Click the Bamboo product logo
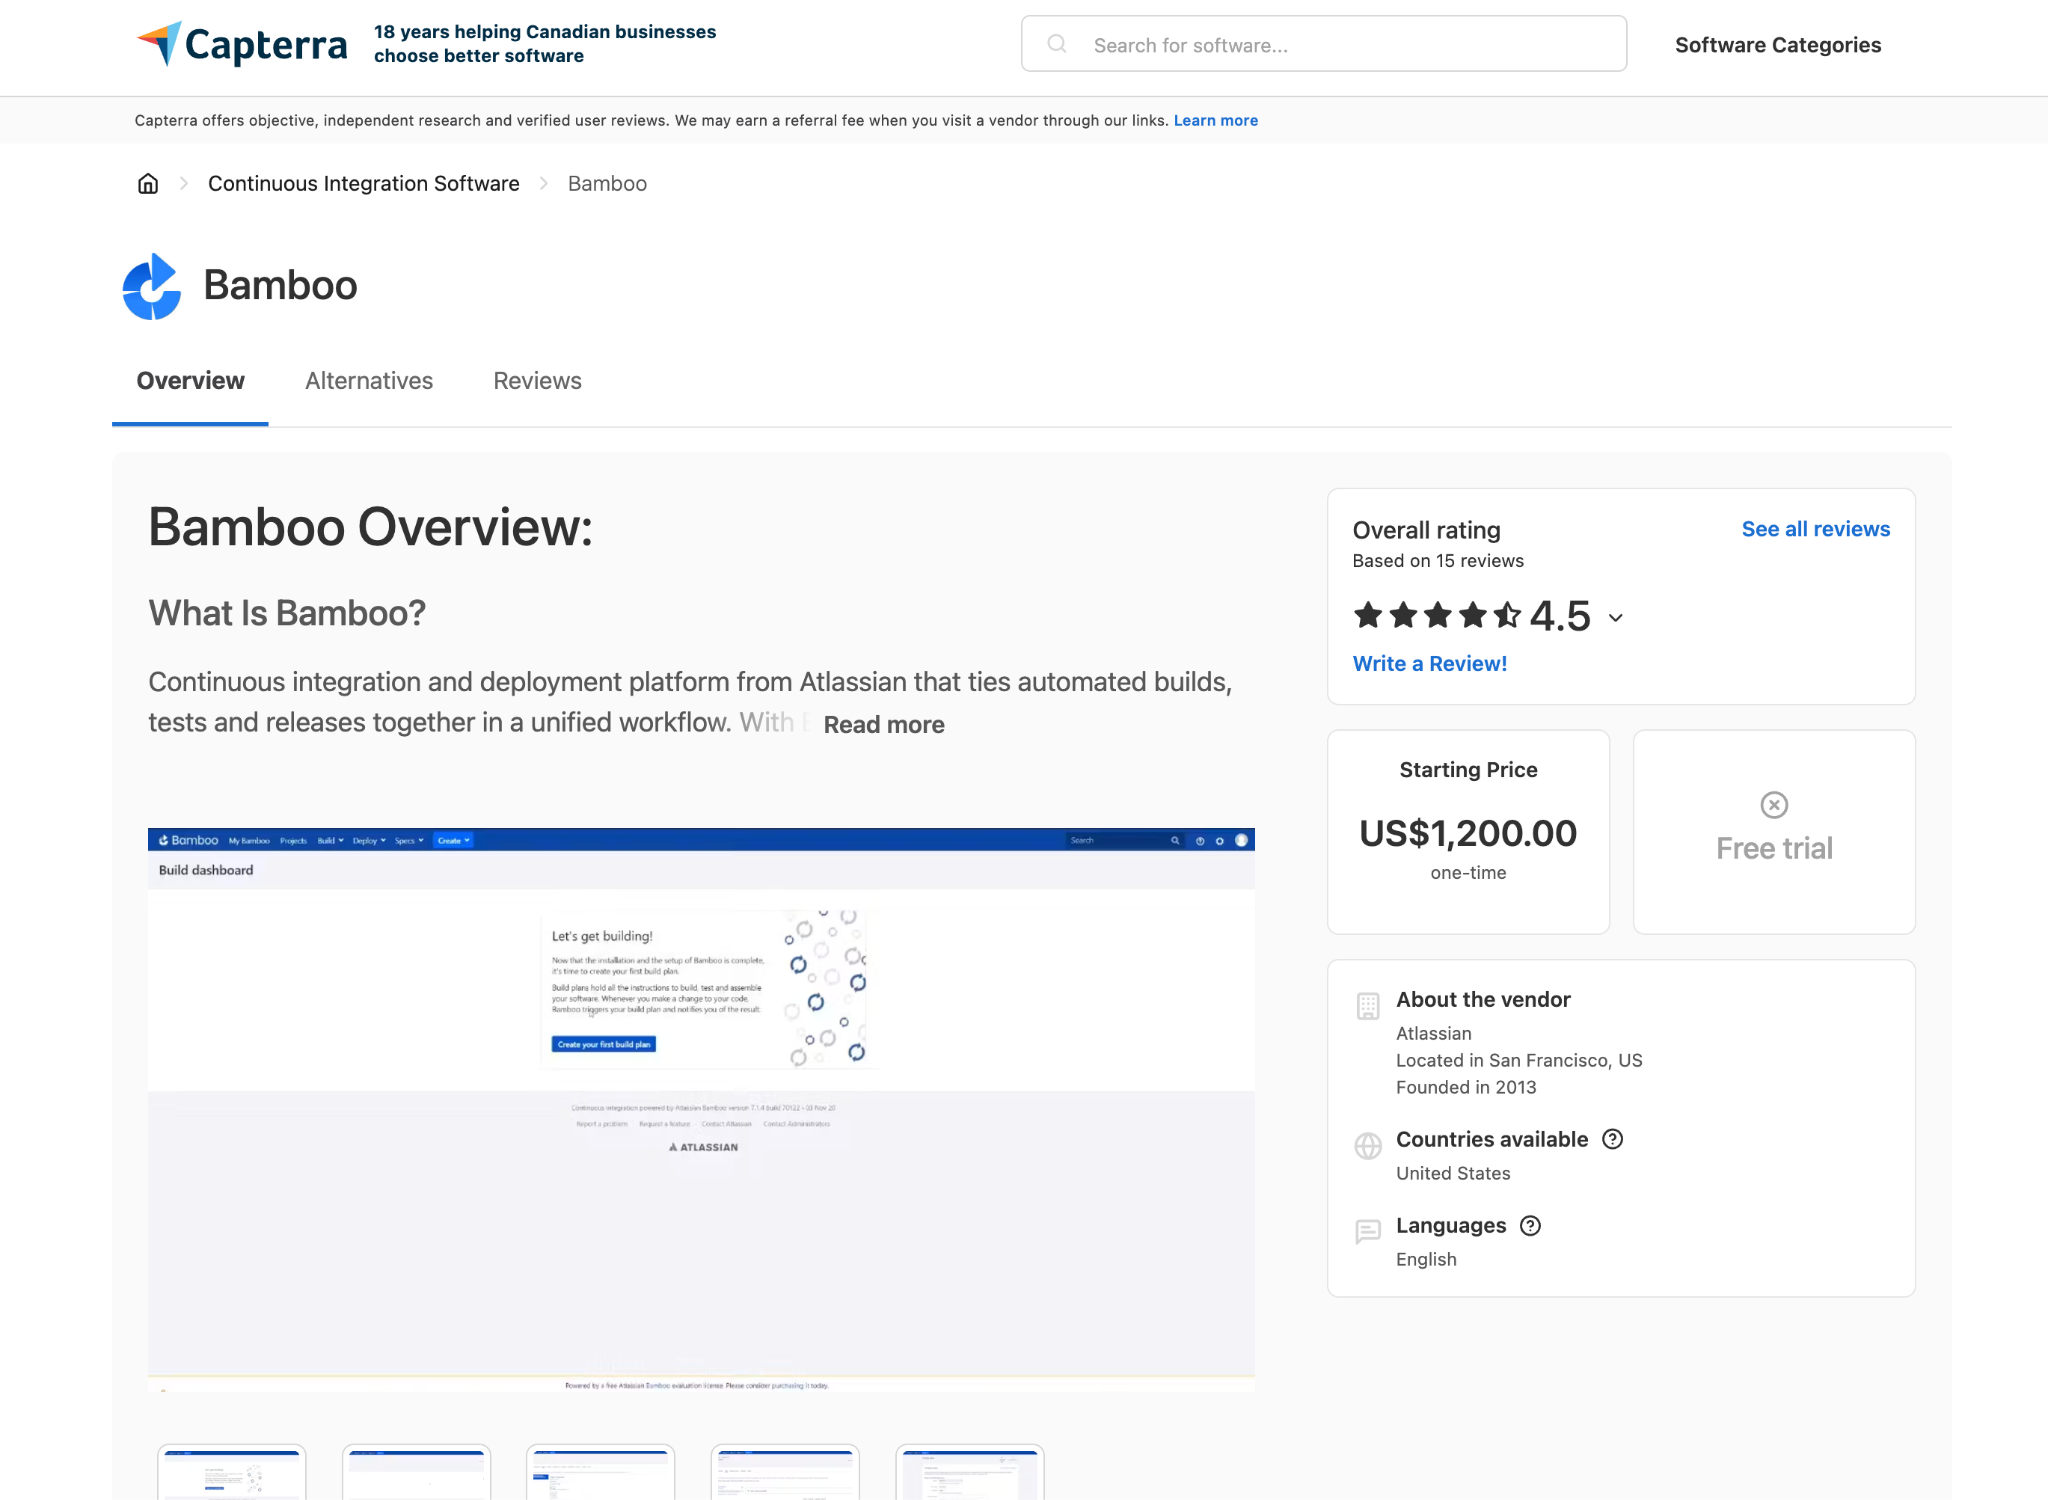 [x=151, y=286]
